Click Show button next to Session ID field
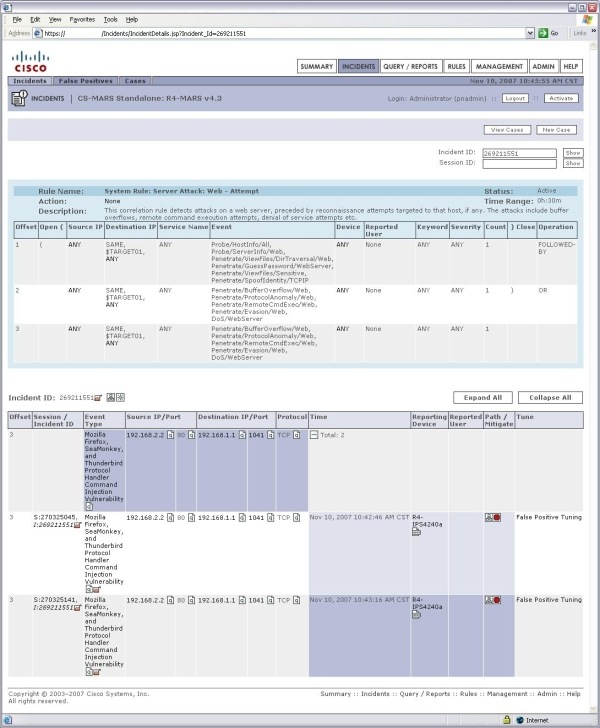 click(573, 163)
